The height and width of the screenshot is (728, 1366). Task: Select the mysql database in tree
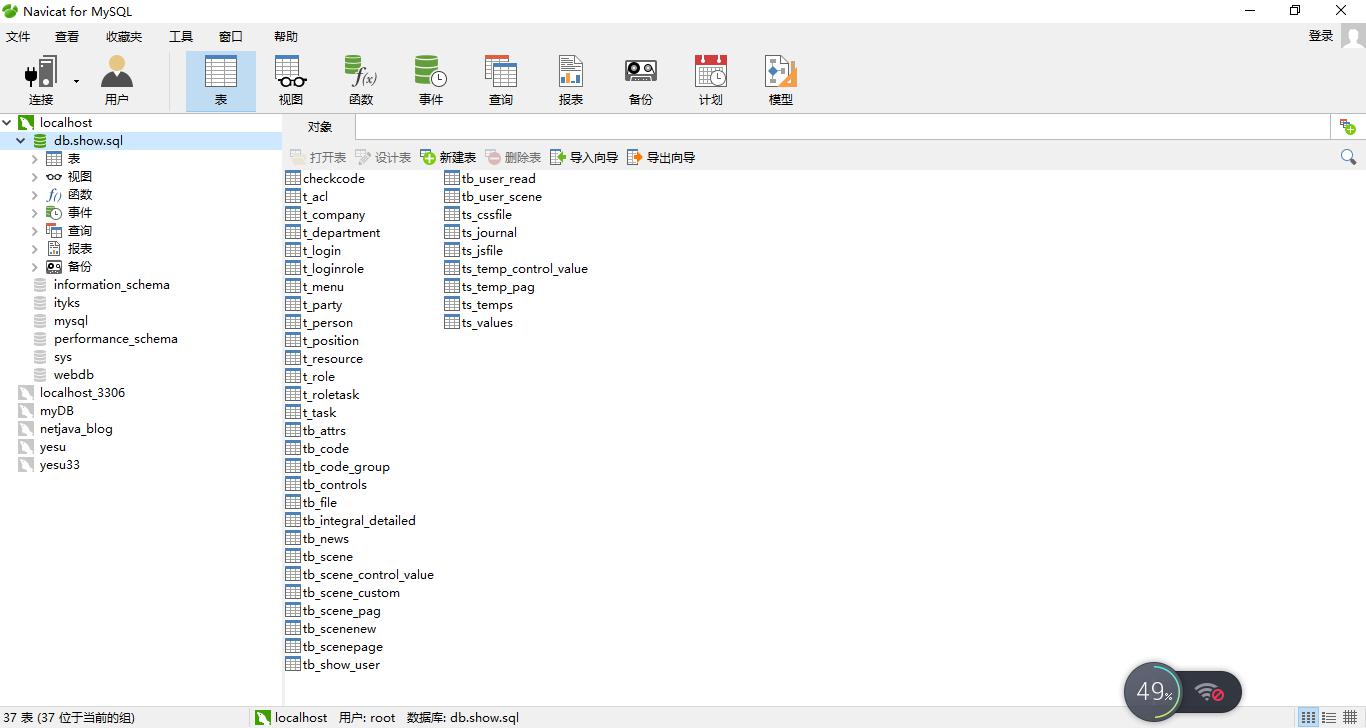[70, 321]
